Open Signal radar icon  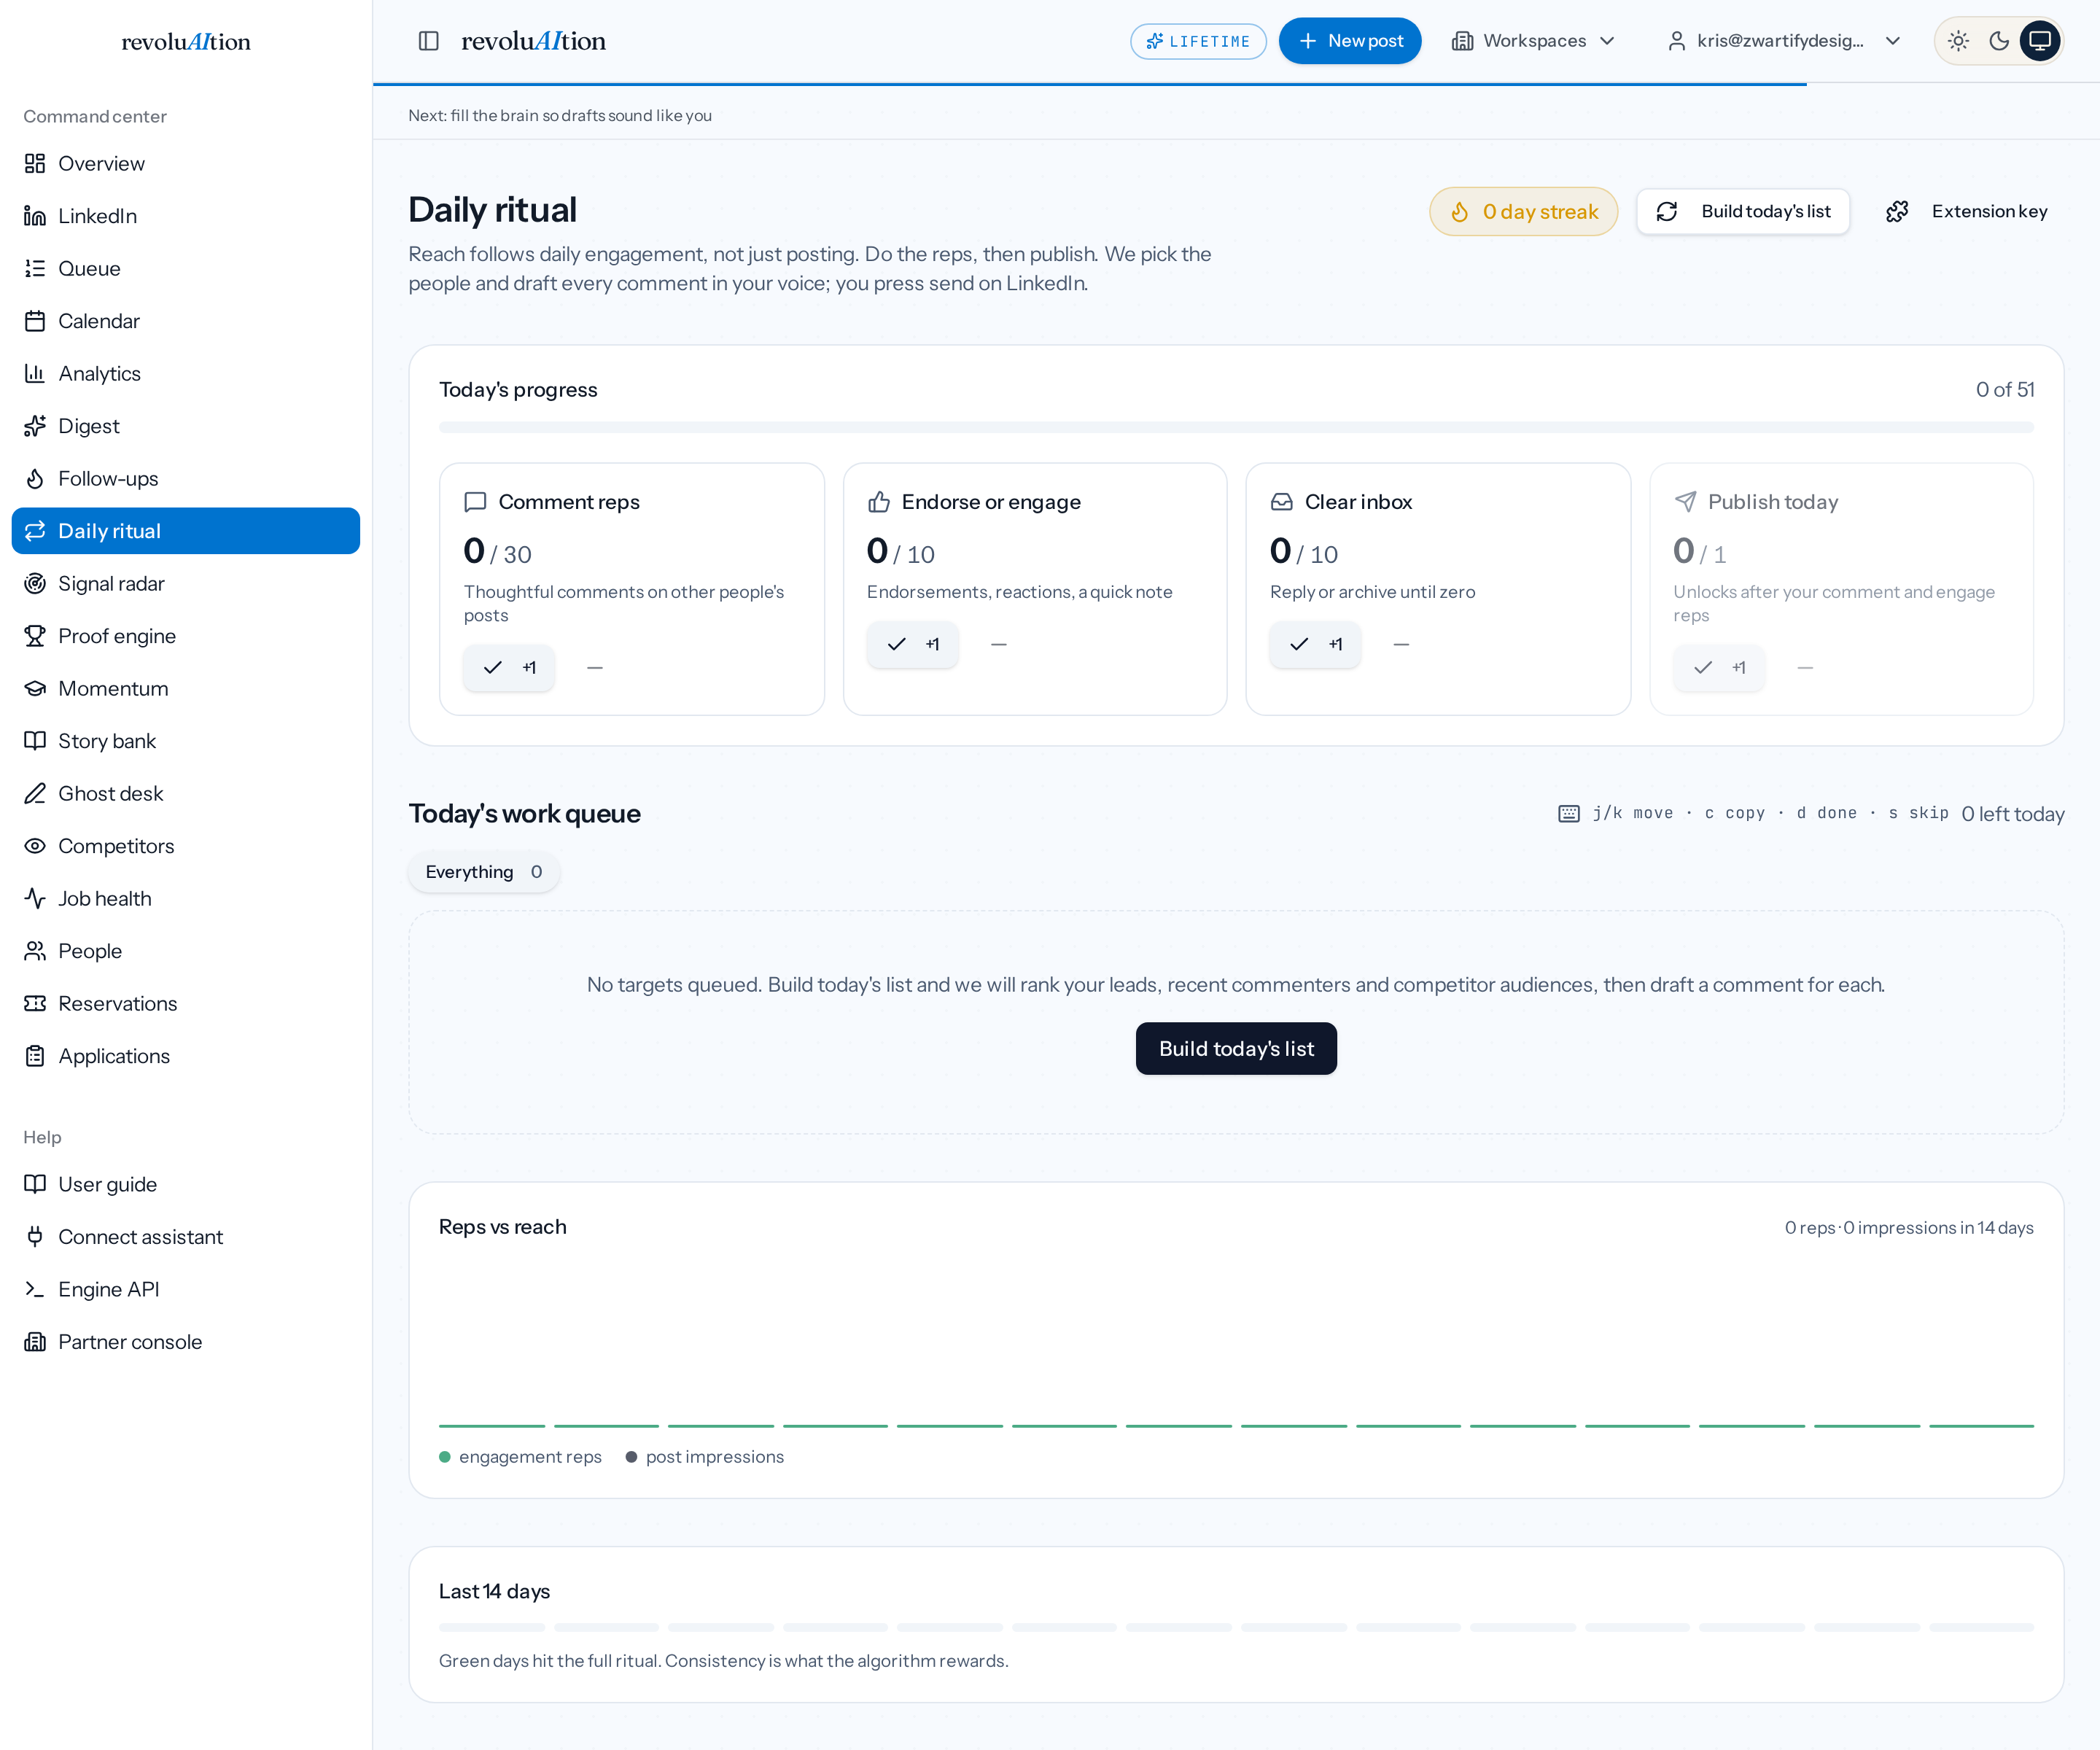click(35, 583)
